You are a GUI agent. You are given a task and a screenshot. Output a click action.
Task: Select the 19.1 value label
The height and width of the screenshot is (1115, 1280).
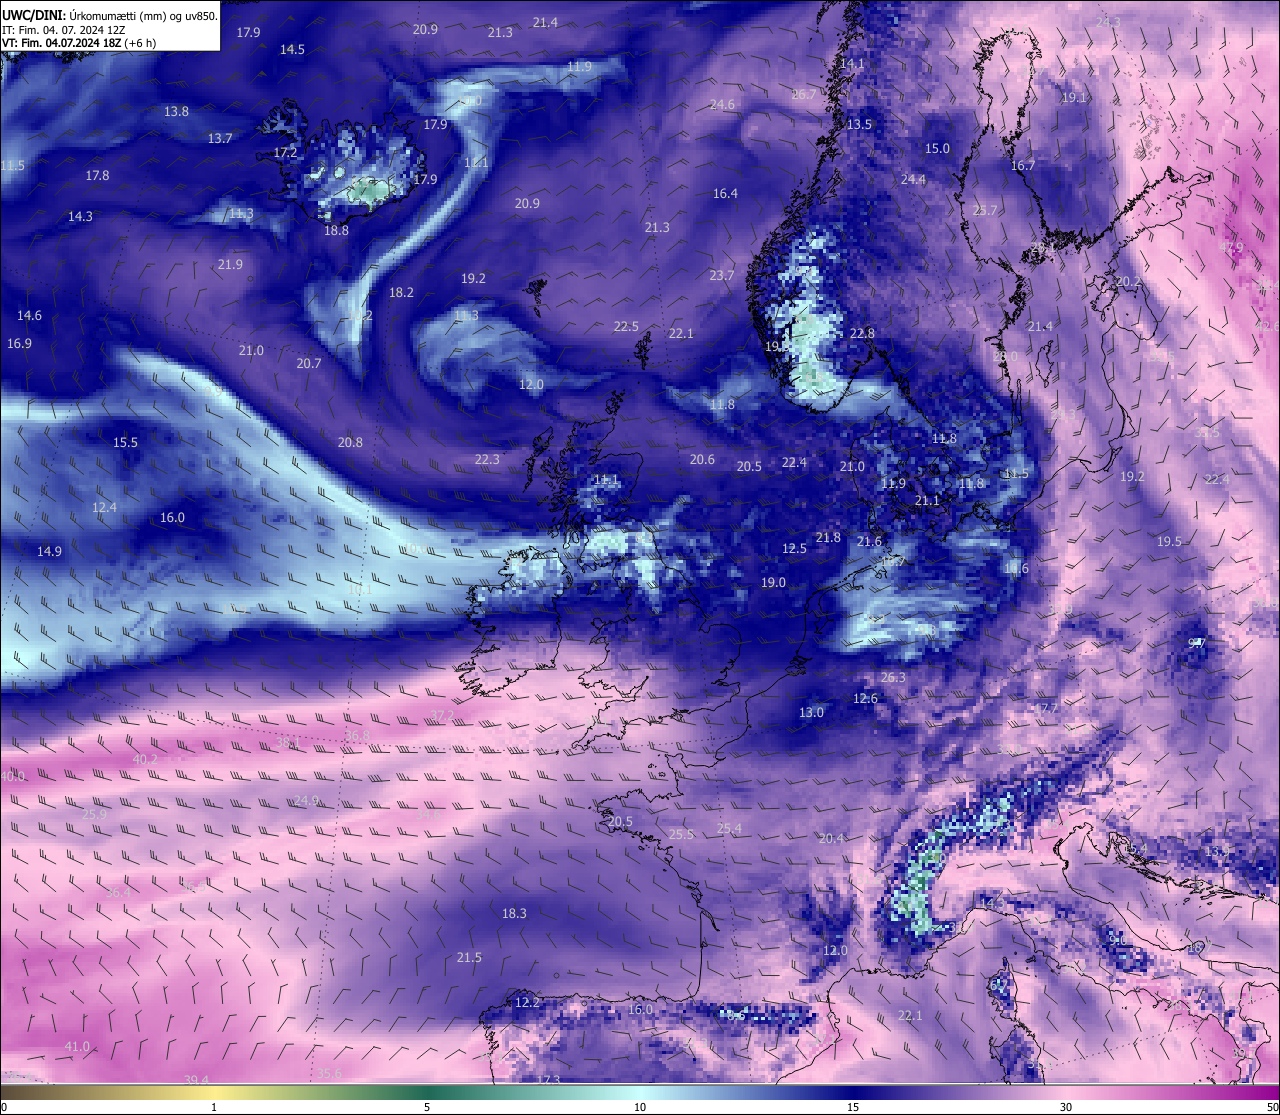click(1074, 98)
